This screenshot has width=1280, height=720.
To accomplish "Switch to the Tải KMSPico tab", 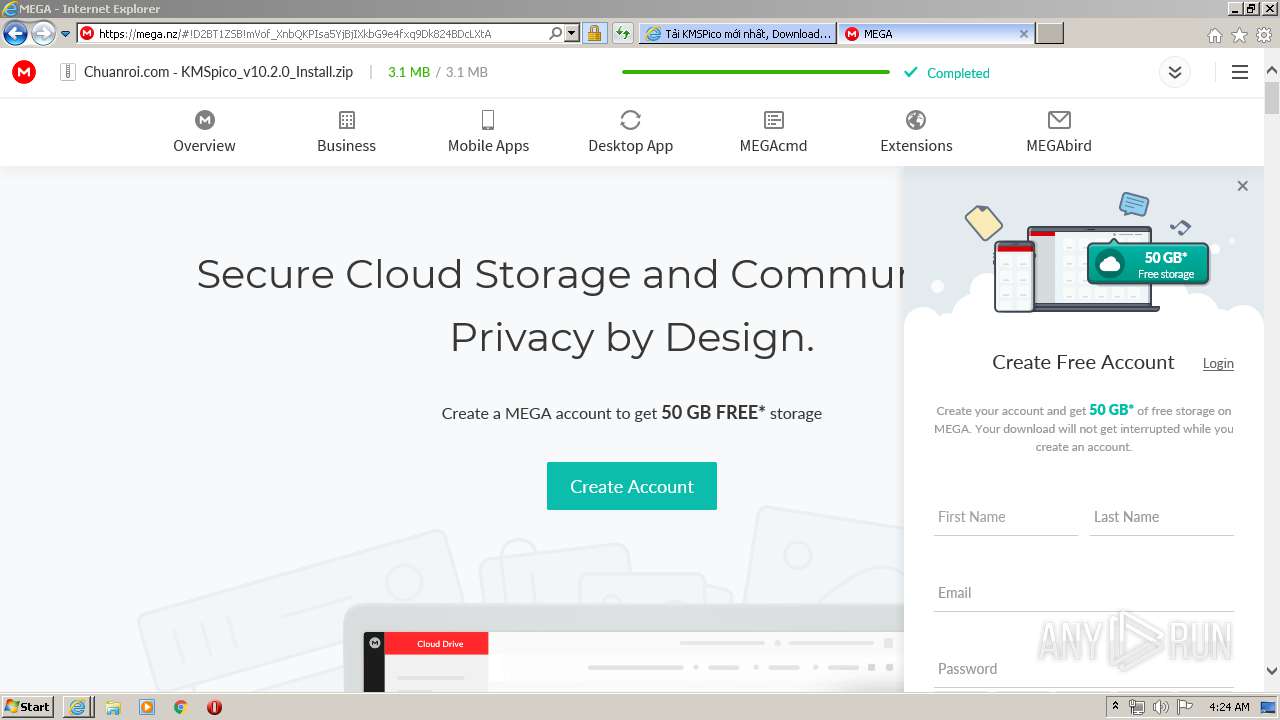I will click(x=738, y=33).
